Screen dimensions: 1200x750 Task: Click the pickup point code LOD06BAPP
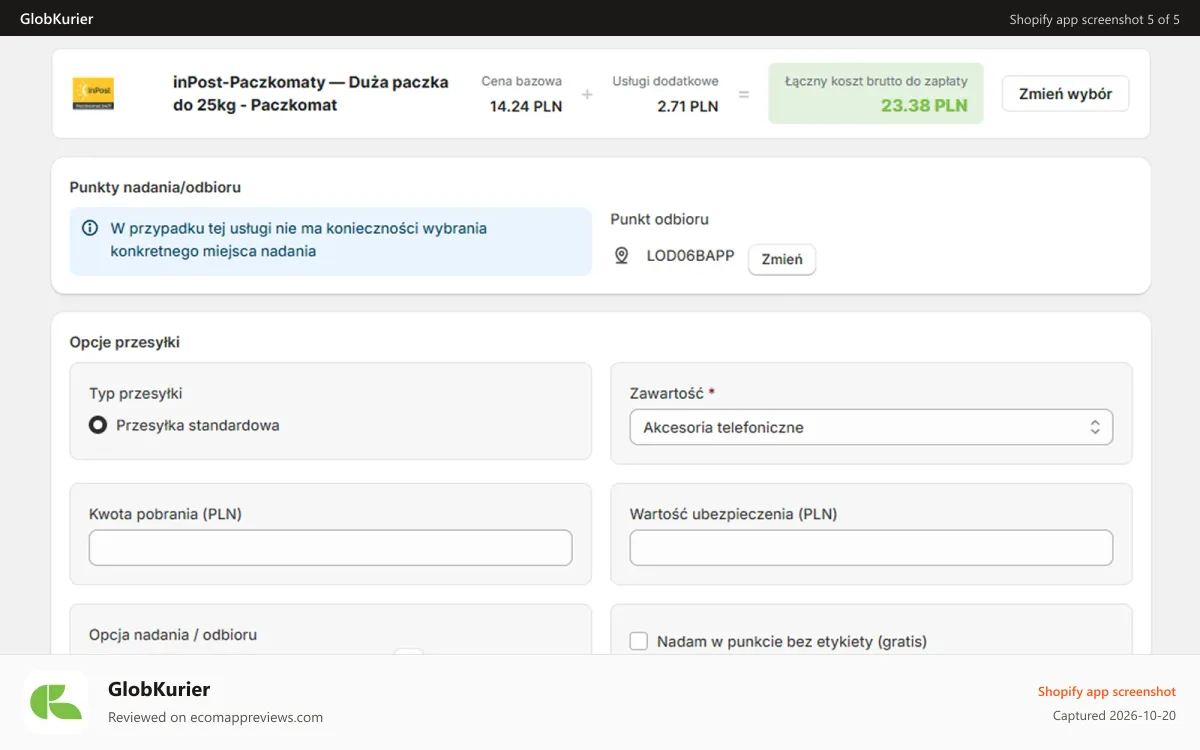pyautogui.click(x=690, y=256)
